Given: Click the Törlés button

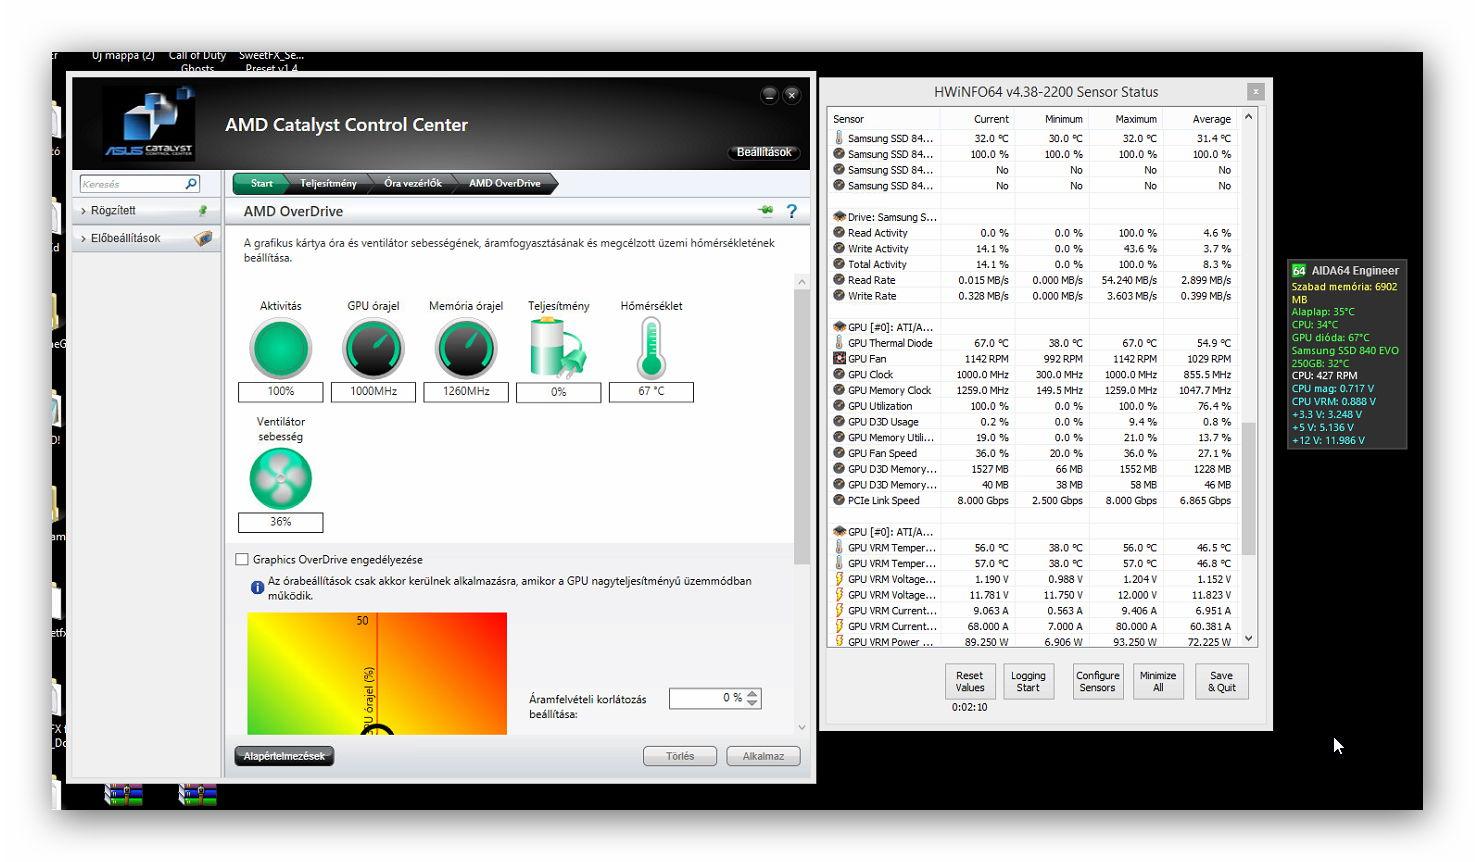Looking at the screenshot, I should (680, 756).
